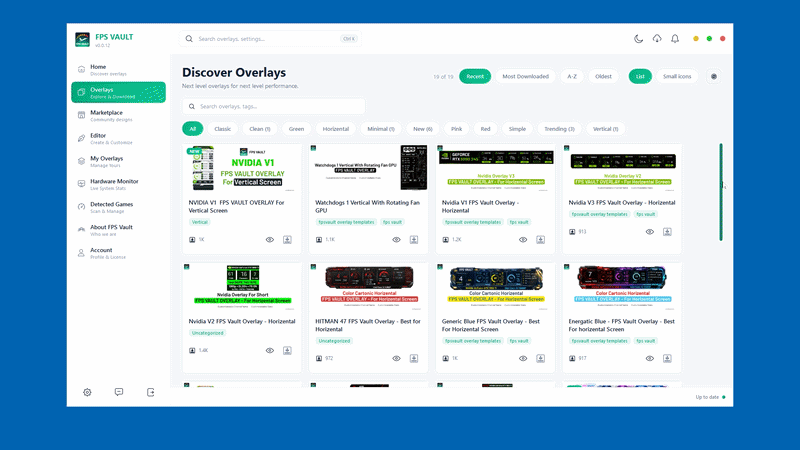Download the Watchdogs 1 Vertical overlay

click(414, 240)
